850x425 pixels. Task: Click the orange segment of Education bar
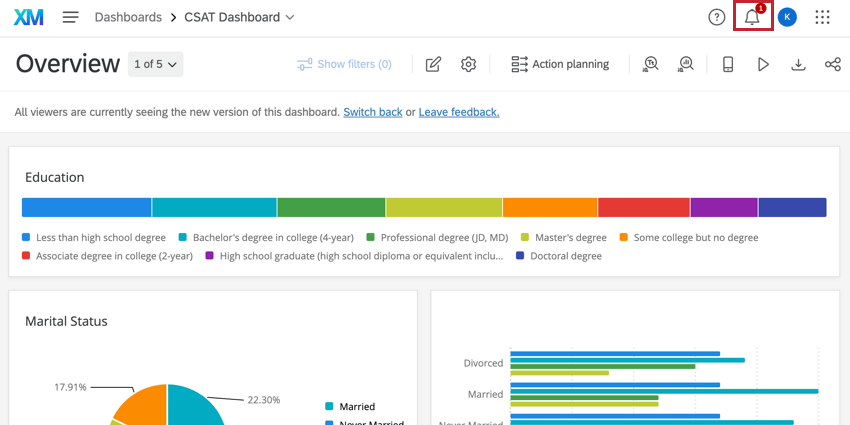coord(550,207)
